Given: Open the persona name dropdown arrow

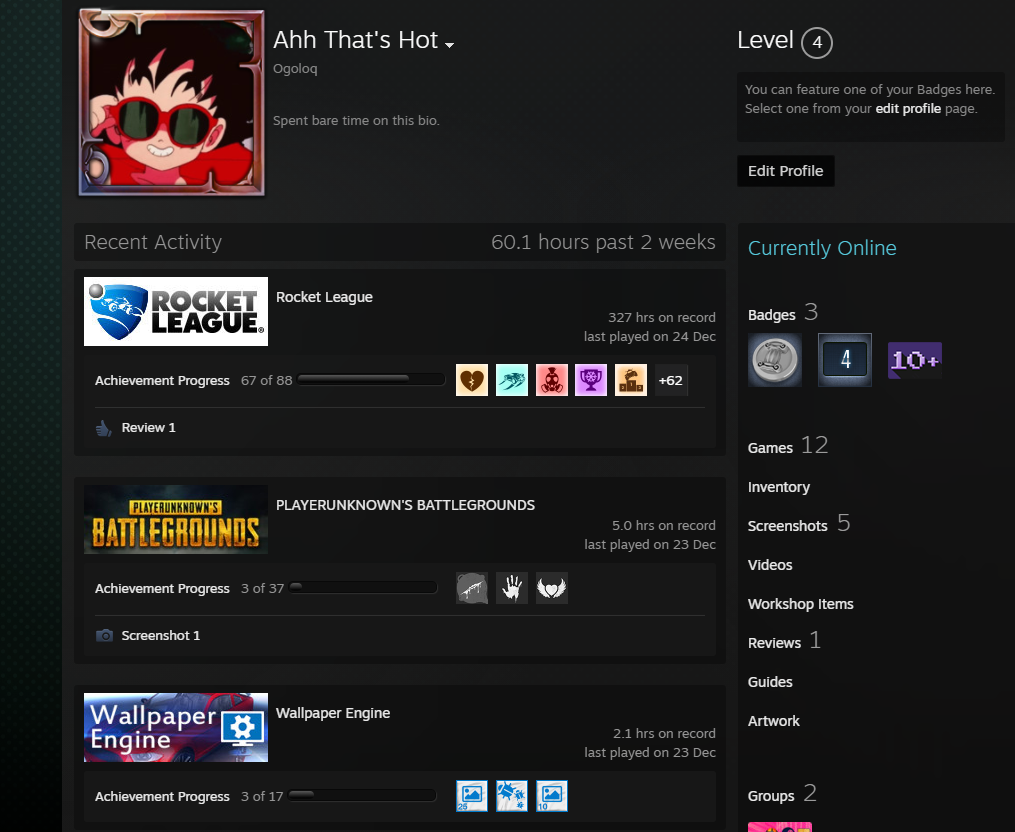Looking at the screenshot, I should coord(449,45).
